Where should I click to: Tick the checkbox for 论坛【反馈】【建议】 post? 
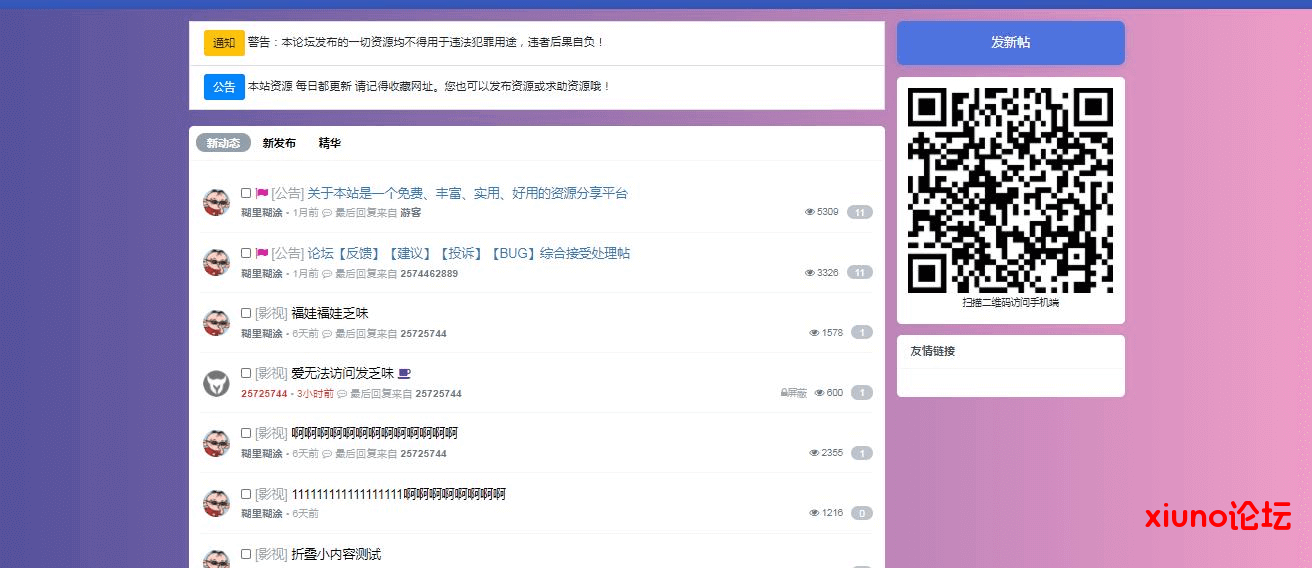pyautogui.click(x=246, y=253)
